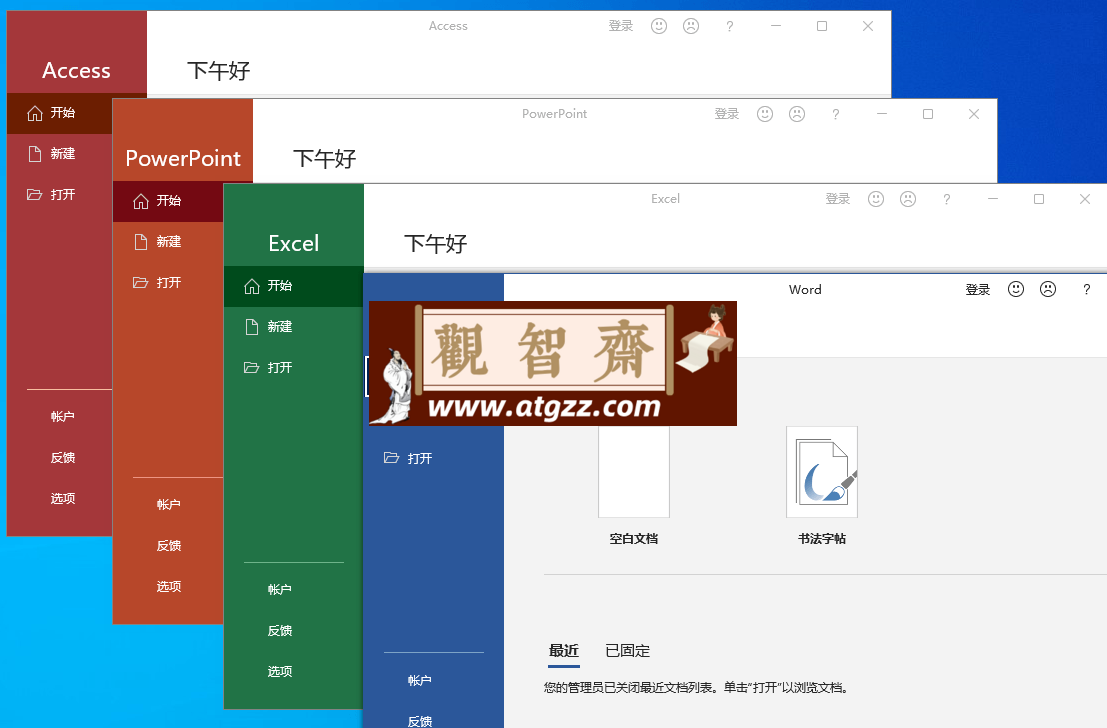Close the Excel window
Image resolution: width=1107 pixels, height=728 pixels.
[1085, 199]
